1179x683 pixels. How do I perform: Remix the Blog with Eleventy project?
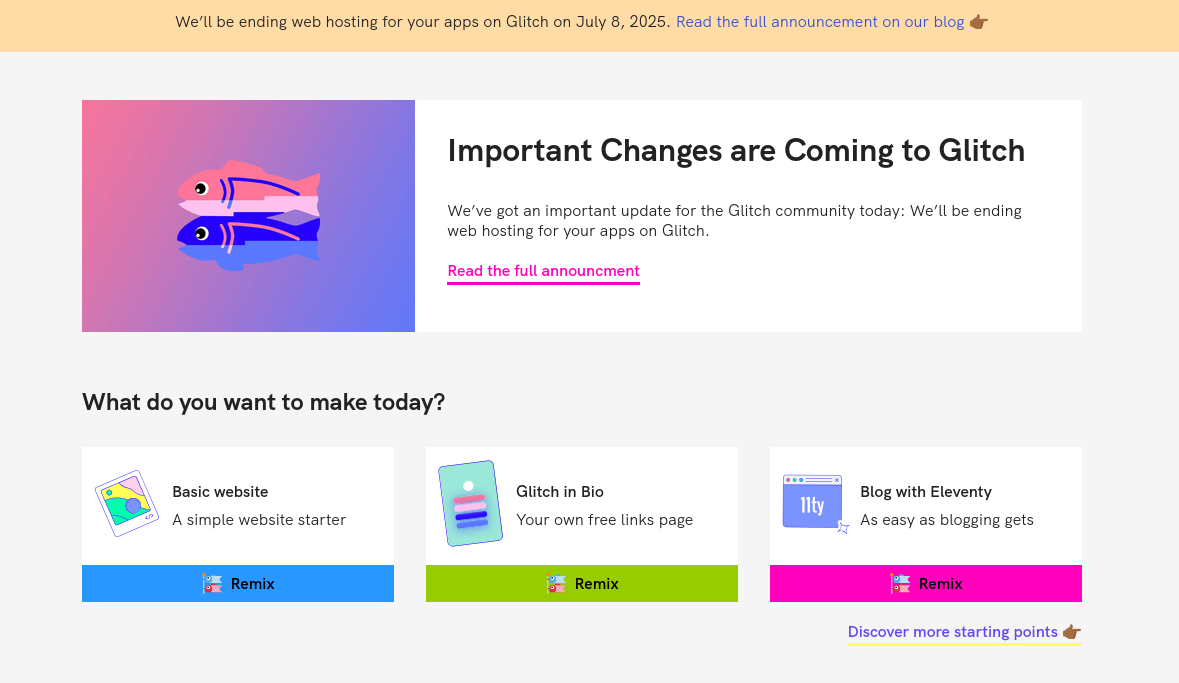pos(926,584)
